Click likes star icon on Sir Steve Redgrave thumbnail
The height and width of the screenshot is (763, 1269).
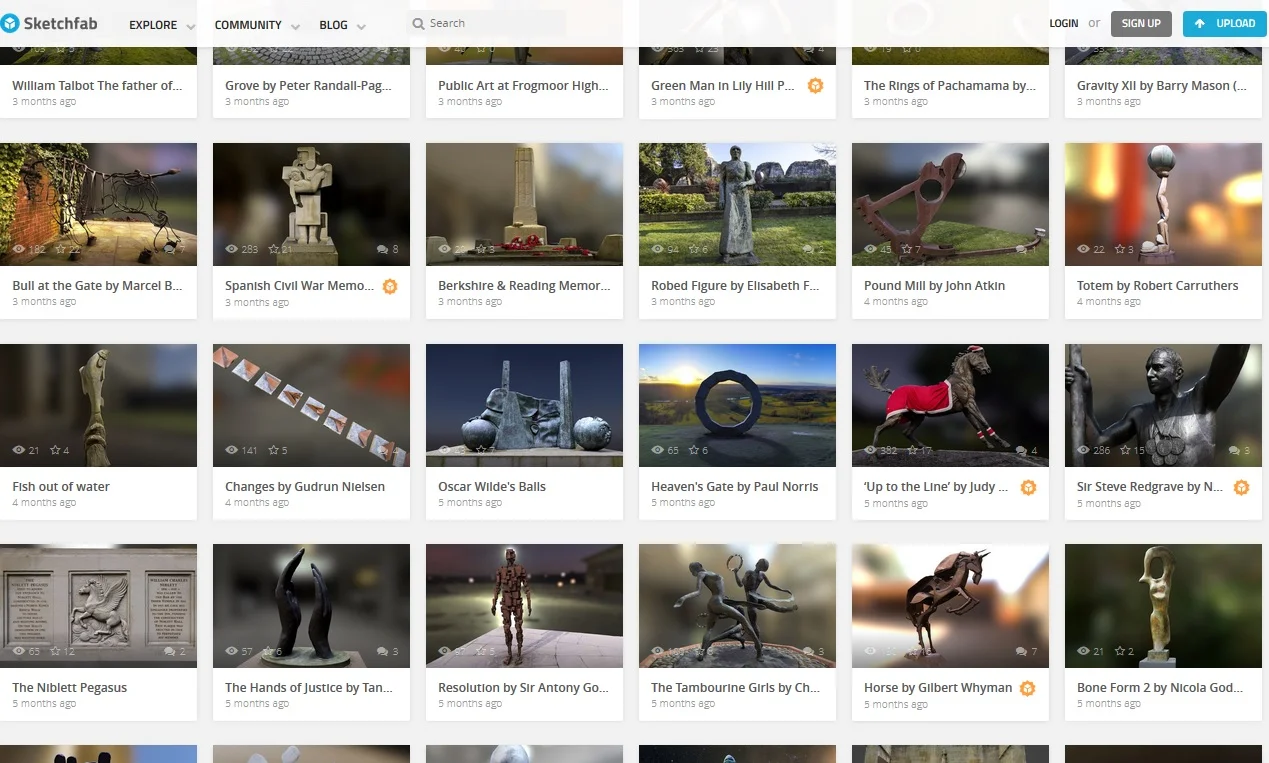pyautogui.click(x=1125, y=450)
